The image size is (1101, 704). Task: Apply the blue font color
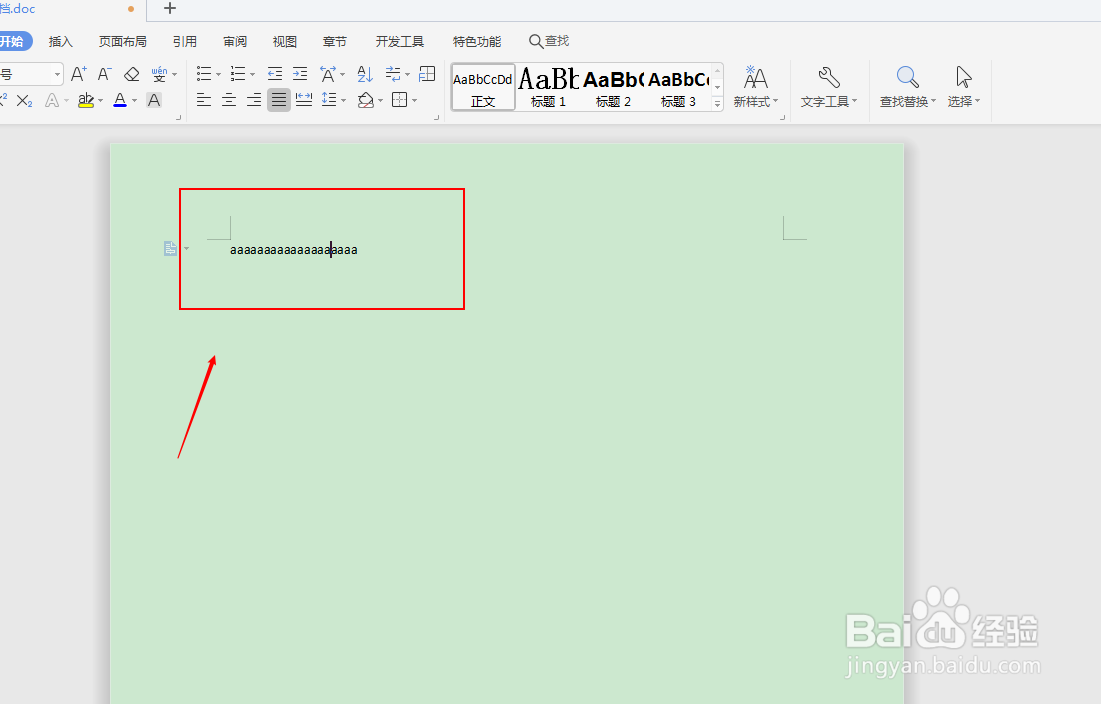pos(120,100)
